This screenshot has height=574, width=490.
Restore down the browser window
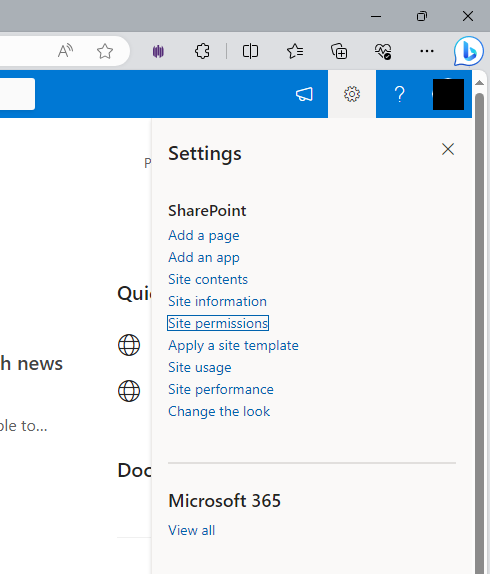pyautogui.click(x=422, y=16)
